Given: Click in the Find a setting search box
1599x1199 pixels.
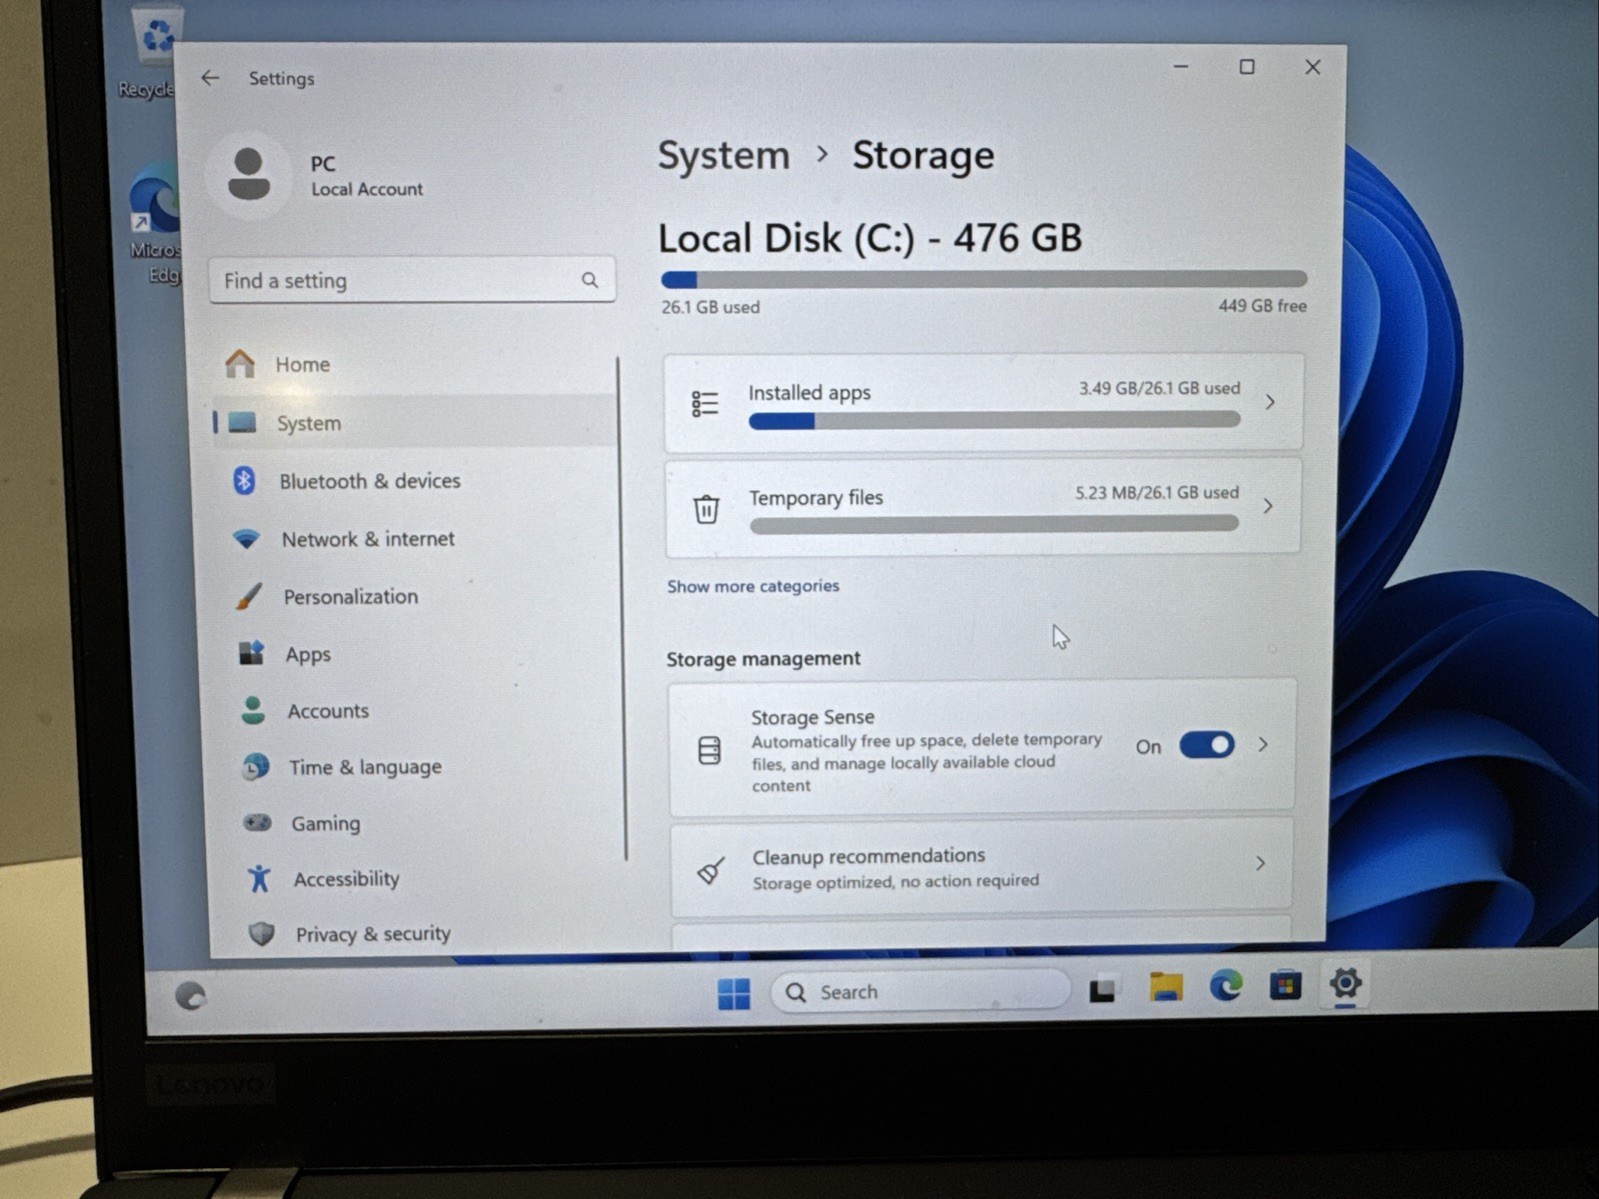Looking at the screenshot, I should [412, 281].
